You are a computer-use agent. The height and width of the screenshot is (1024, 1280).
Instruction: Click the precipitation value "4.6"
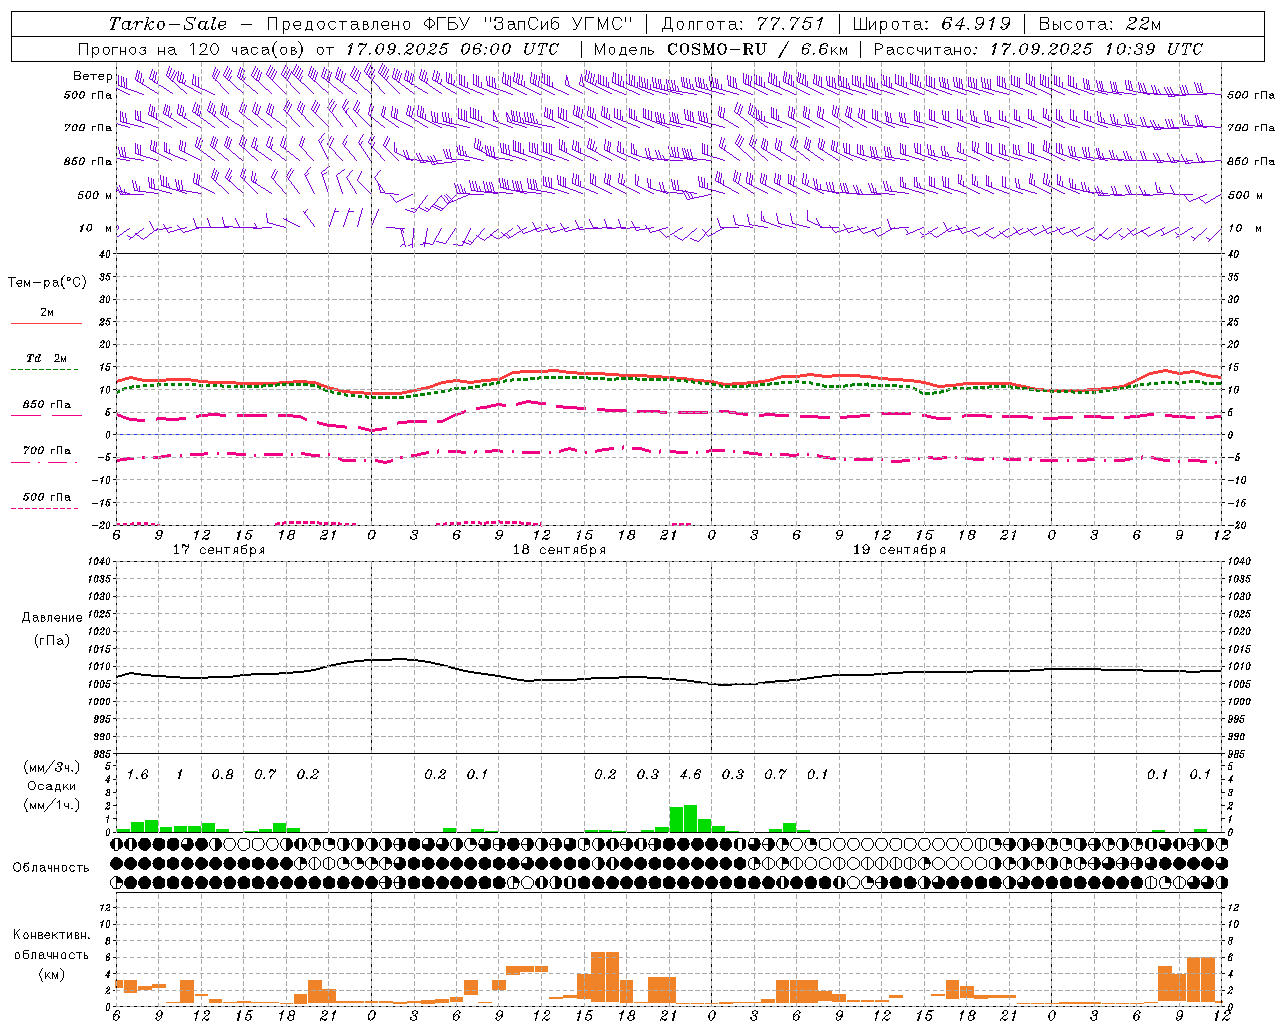(690, 774)
